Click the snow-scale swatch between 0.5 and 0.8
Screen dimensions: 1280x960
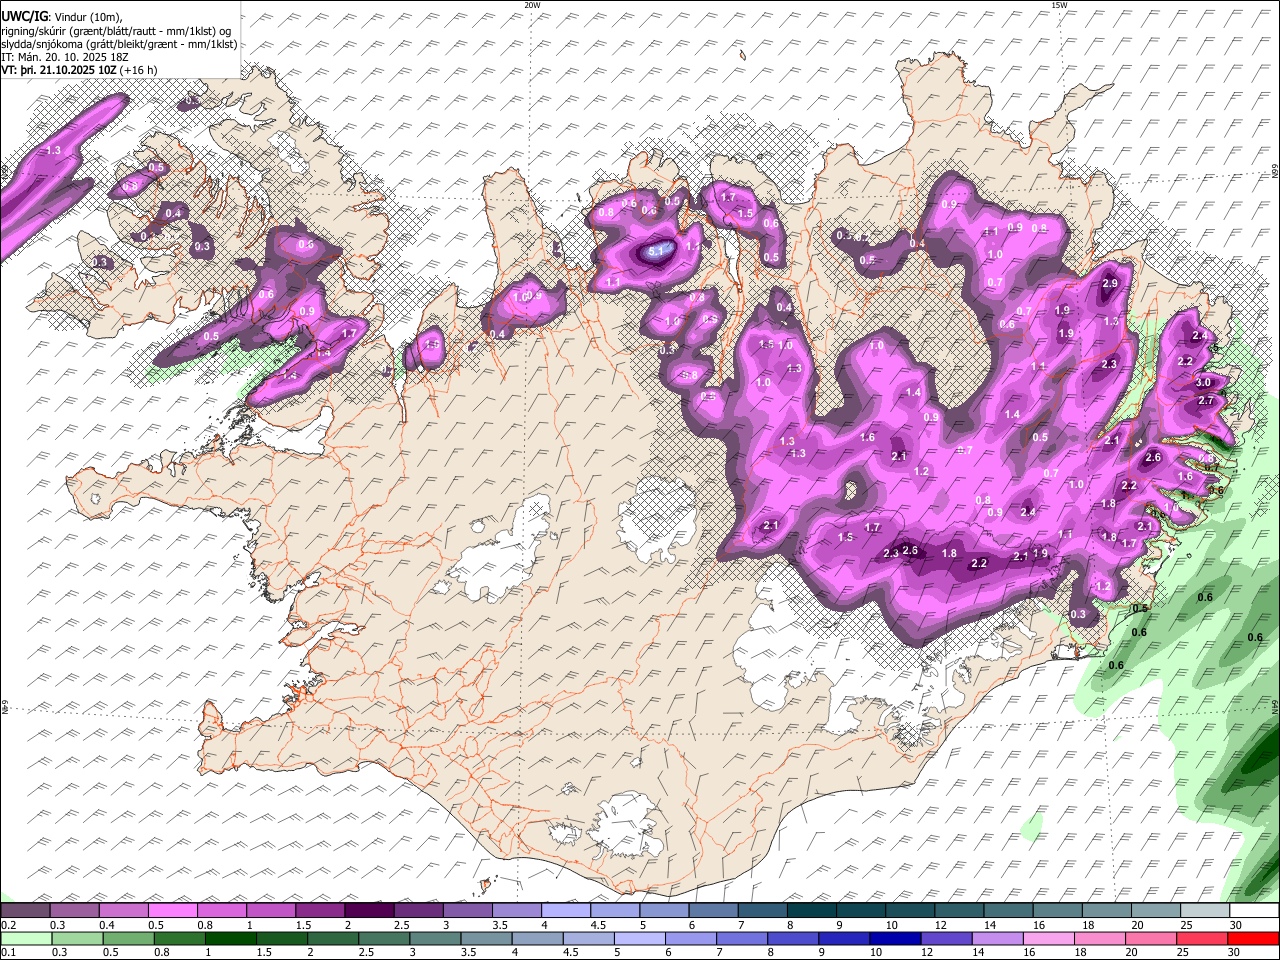coord(174,910)
